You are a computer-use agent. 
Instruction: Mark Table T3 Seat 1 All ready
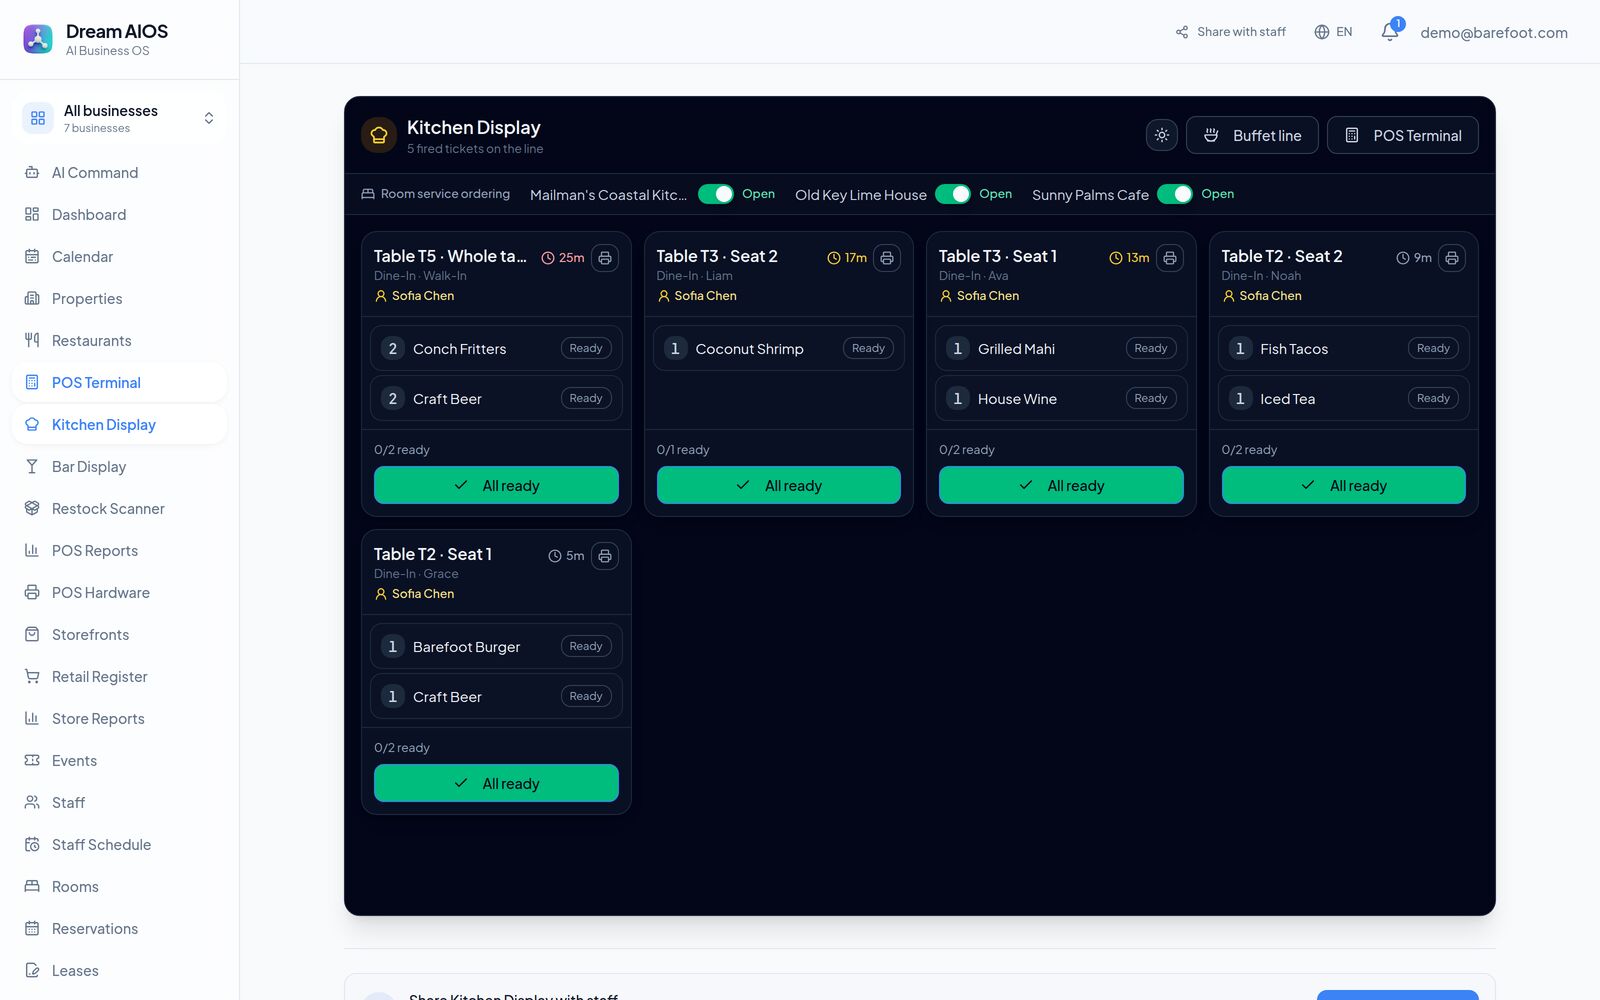1061,485
